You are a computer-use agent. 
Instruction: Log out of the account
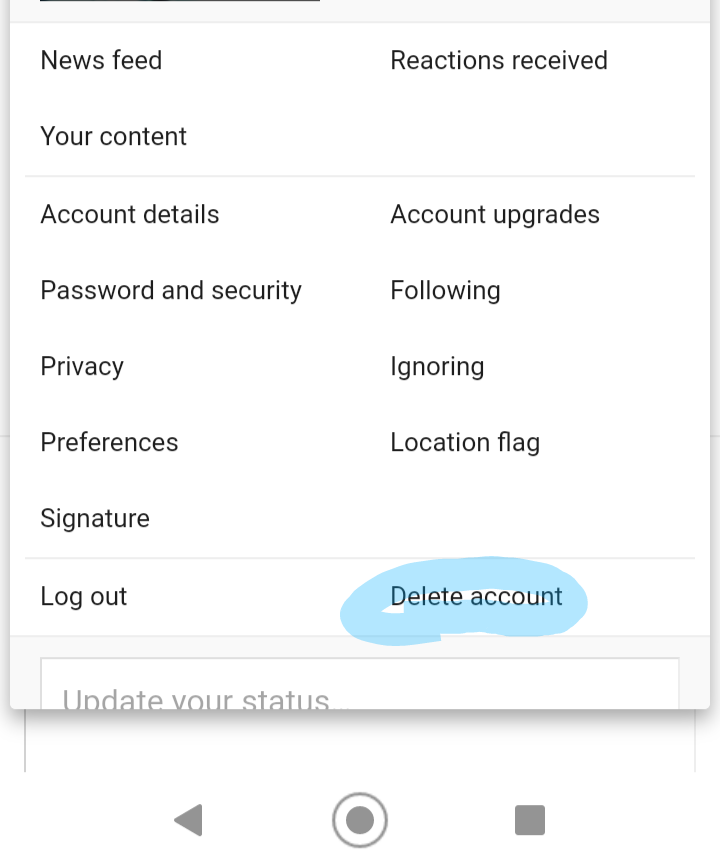coord(84,596)
